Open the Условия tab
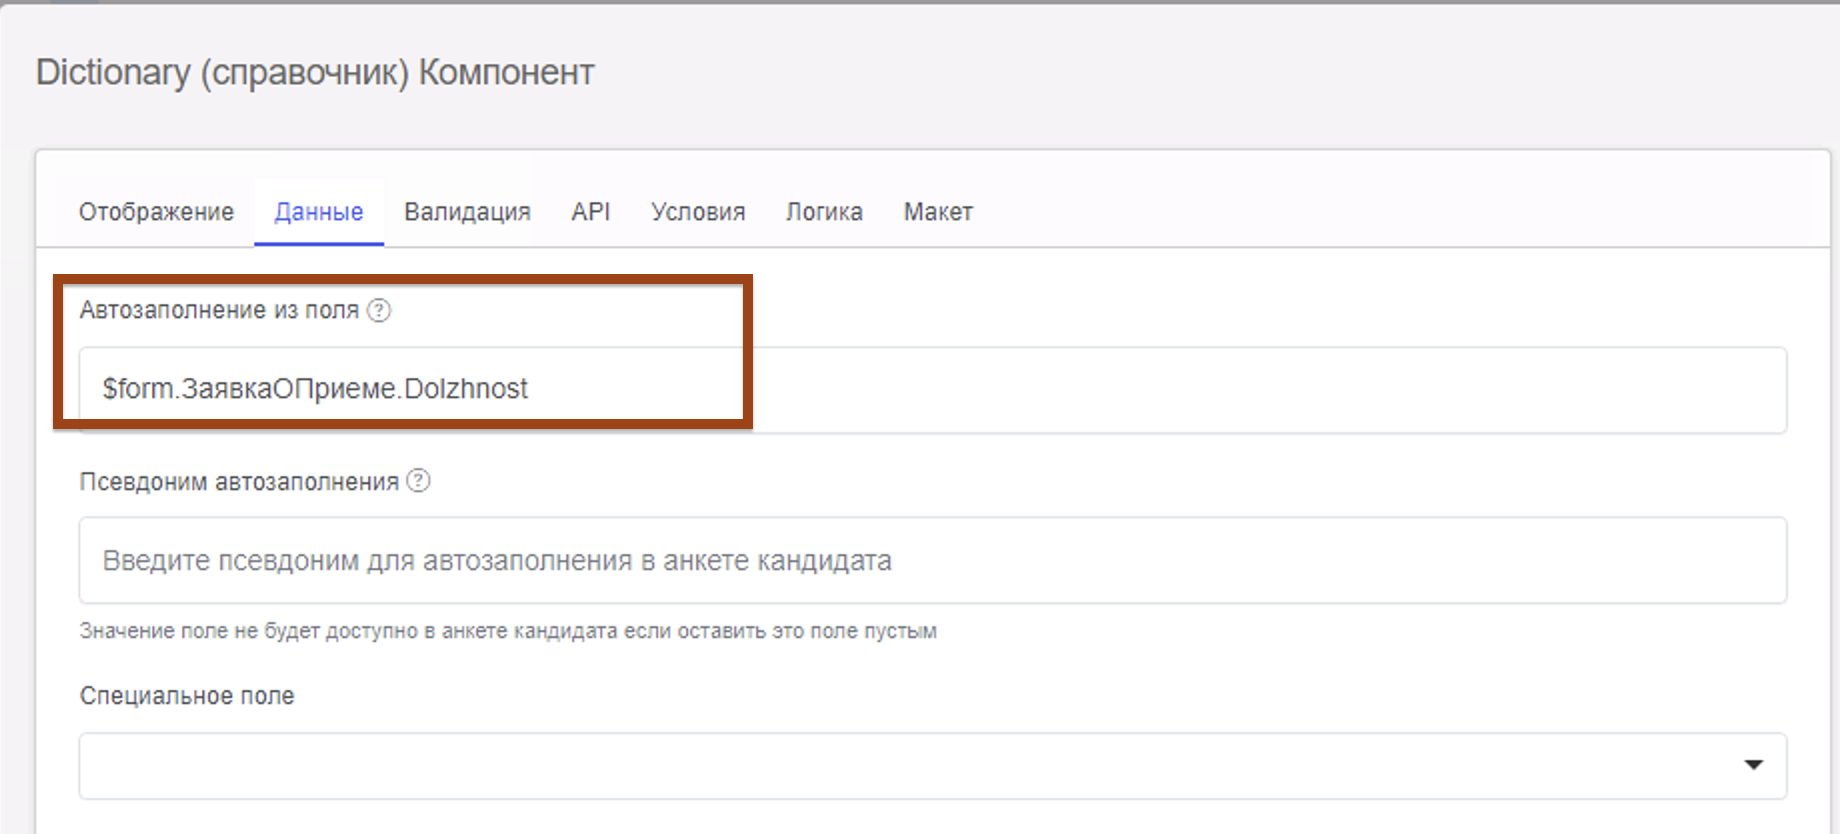The height and width of the screenshot is (834, 1840). [698, 212]
